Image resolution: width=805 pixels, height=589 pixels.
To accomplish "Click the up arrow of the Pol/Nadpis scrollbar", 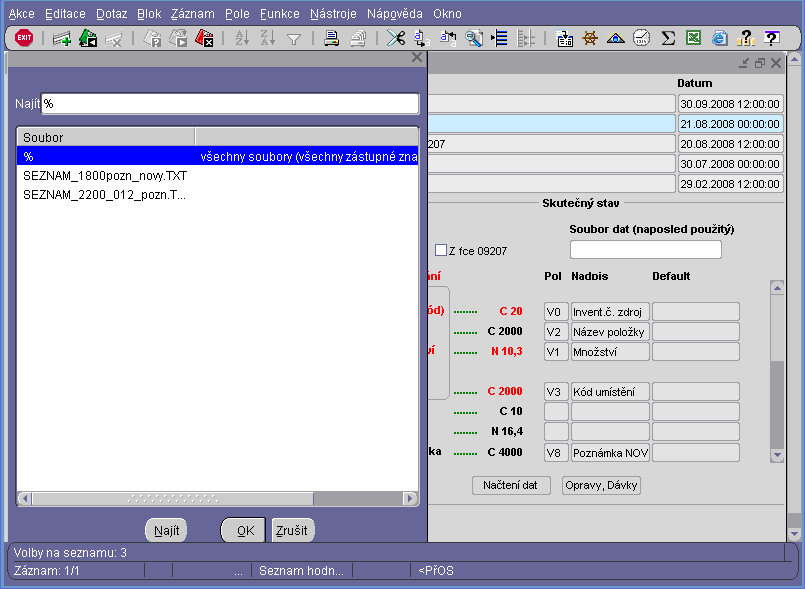I will click(777, 288).
